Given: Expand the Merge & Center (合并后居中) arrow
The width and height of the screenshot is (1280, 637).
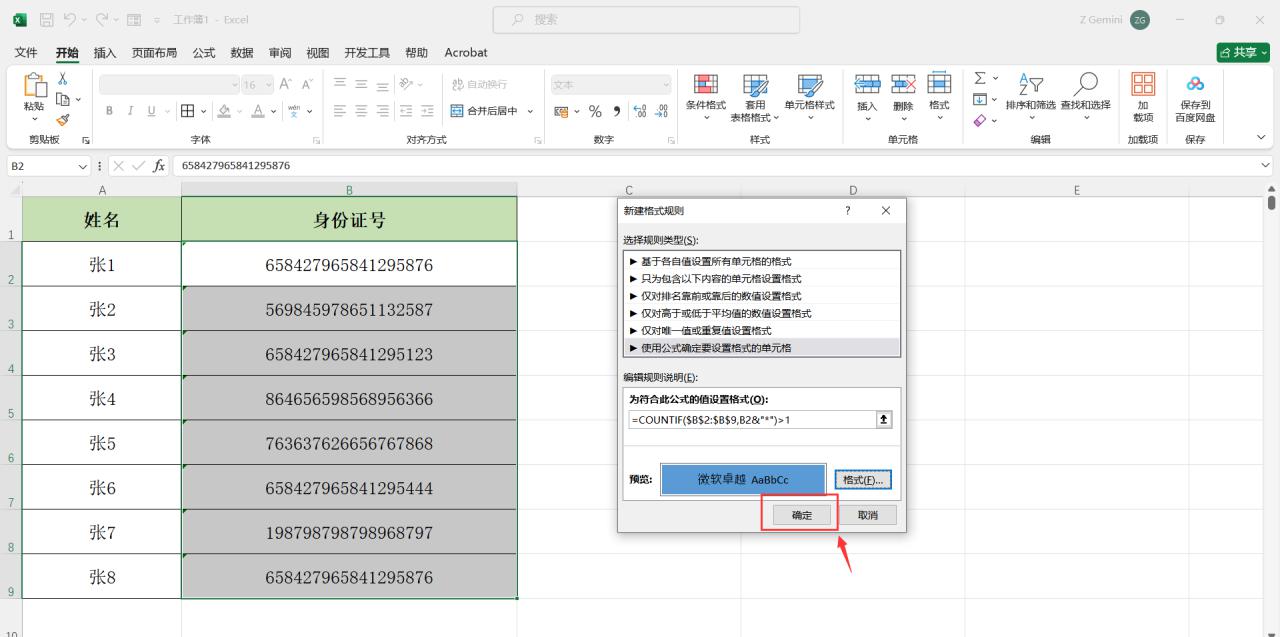Looking at the screenshot, I should coord(530,111).
